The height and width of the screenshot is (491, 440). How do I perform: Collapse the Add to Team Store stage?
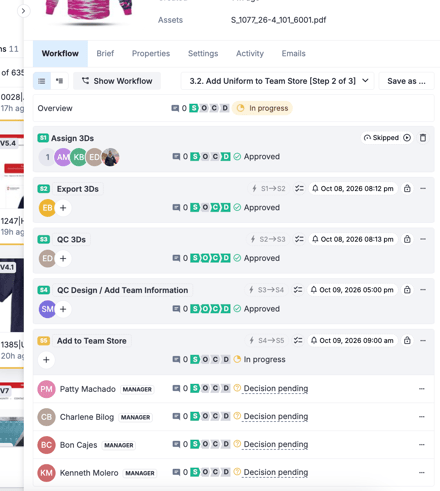(423, 341)
